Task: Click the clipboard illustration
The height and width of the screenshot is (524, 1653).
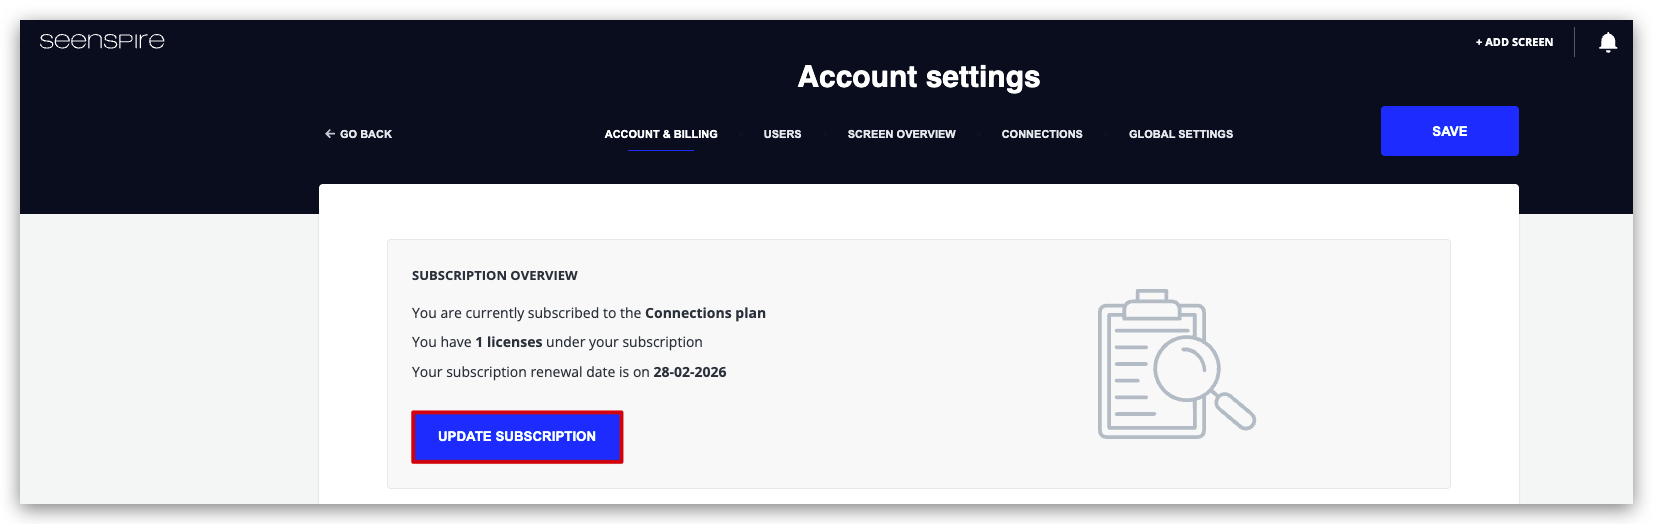Action: coord(1152,364)
